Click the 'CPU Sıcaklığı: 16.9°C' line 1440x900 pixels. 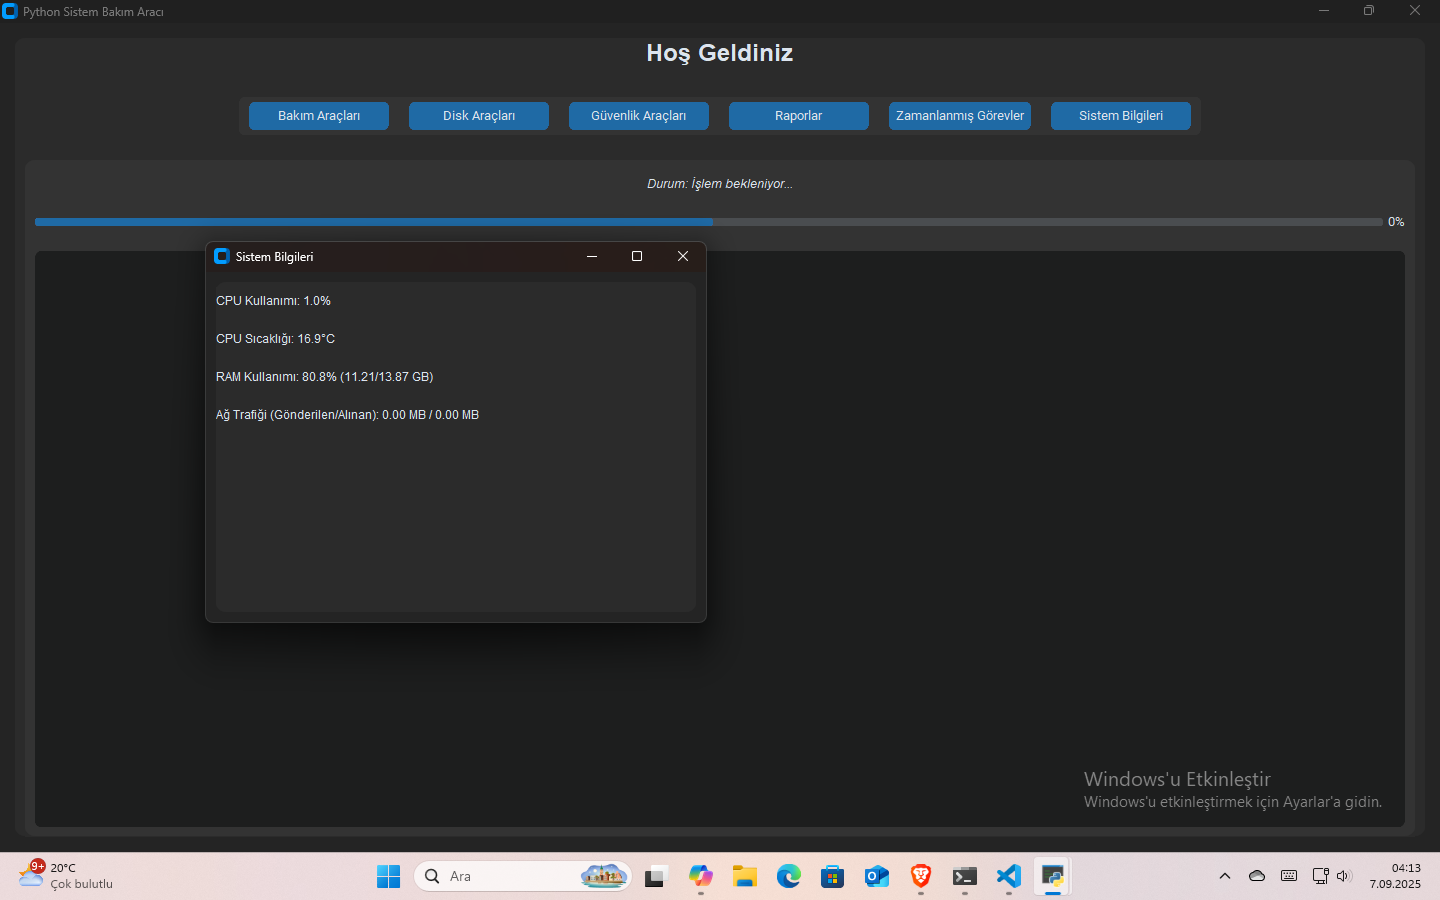pyautogui.click(x=275, y=339)
